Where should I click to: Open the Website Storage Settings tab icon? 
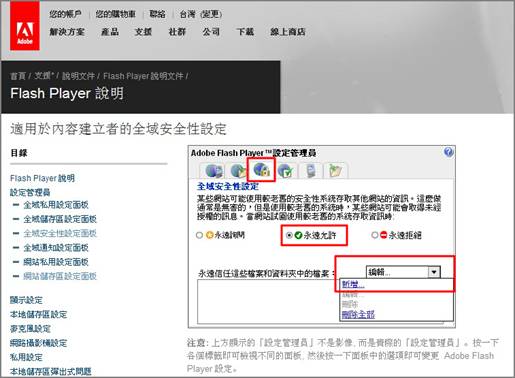pos(335,171)
